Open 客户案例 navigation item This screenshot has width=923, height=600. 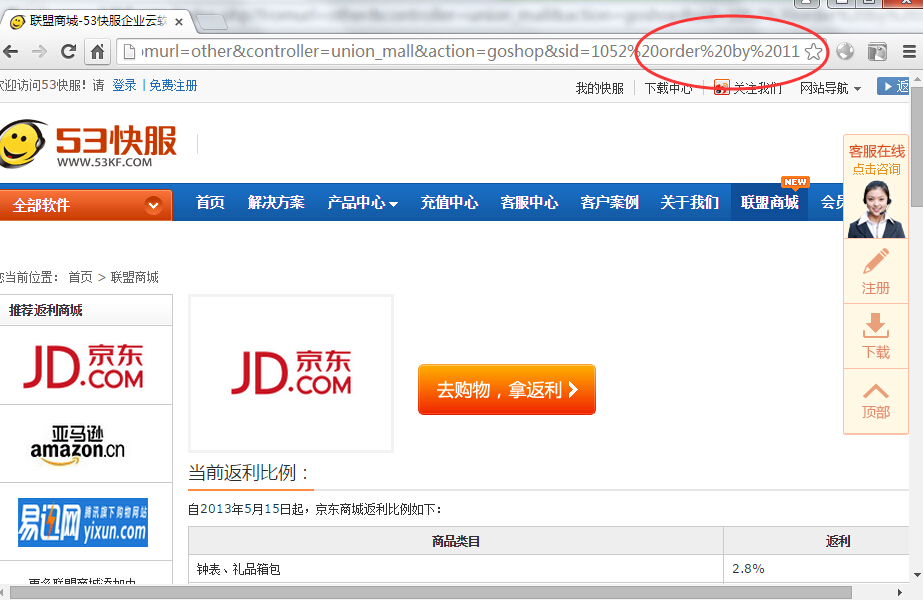point(609,203)
